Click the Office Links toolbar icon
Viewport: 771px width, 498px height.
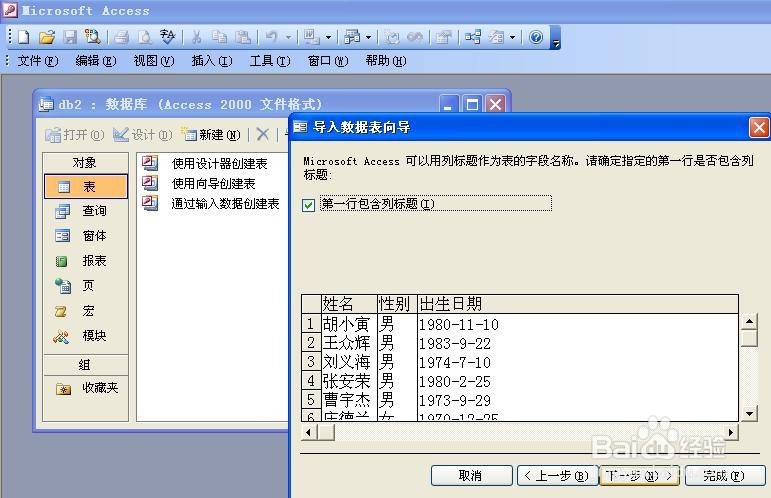311,37
